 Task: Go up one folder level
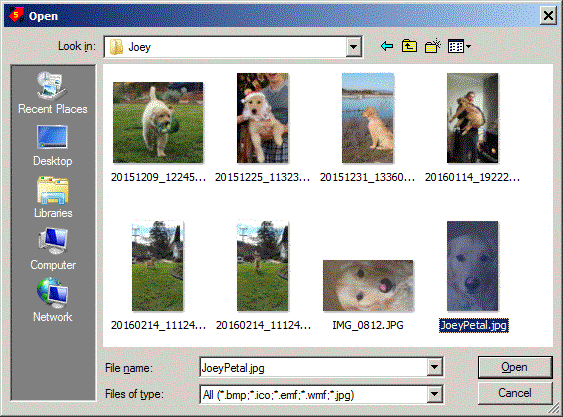409,46
